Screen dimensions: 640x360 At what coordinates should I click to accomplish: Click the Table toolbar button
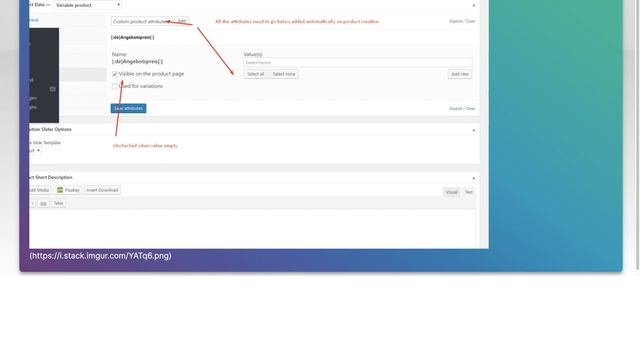(x=58, y=203)
